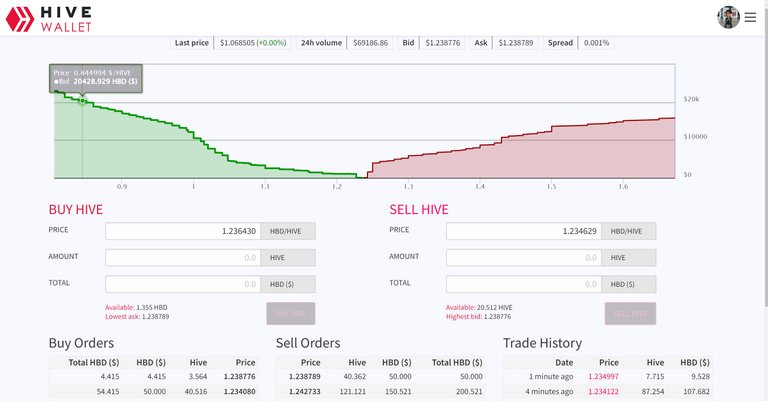
Task: Click the Spread value 0.001%
Action: (597, 43)
